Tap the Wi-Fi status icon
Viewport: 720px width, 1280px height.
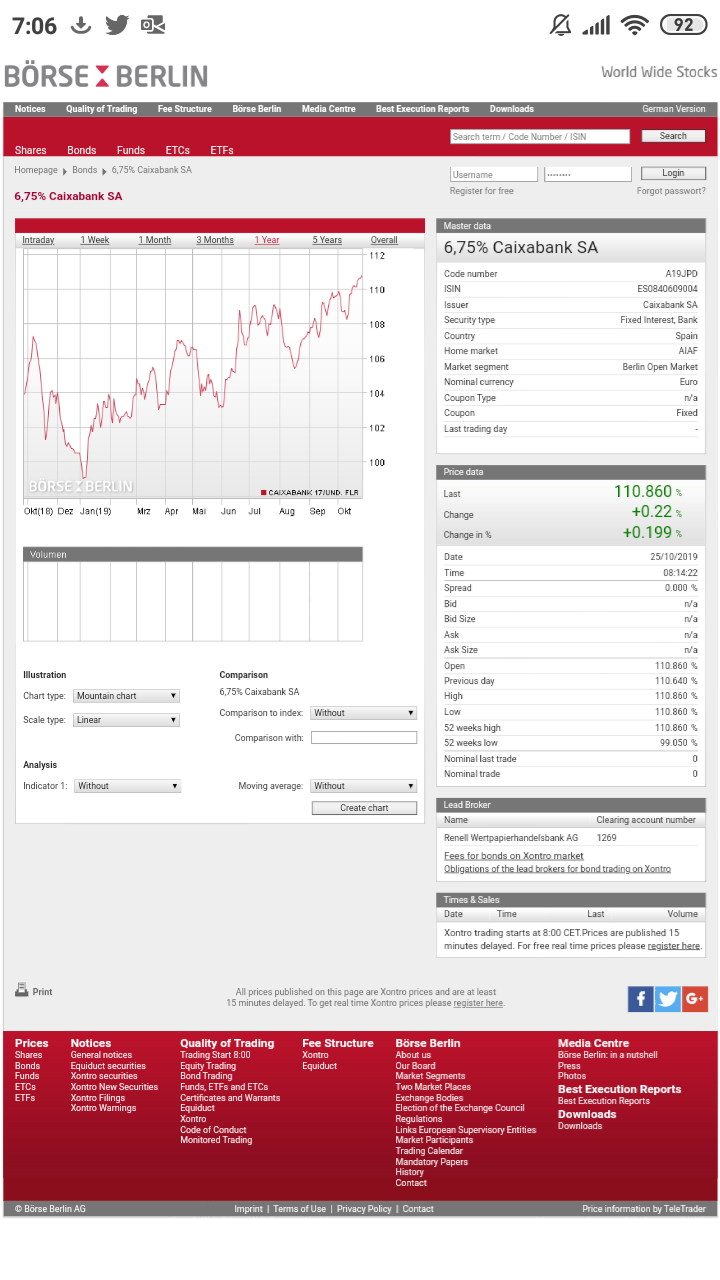coord(634,25)
